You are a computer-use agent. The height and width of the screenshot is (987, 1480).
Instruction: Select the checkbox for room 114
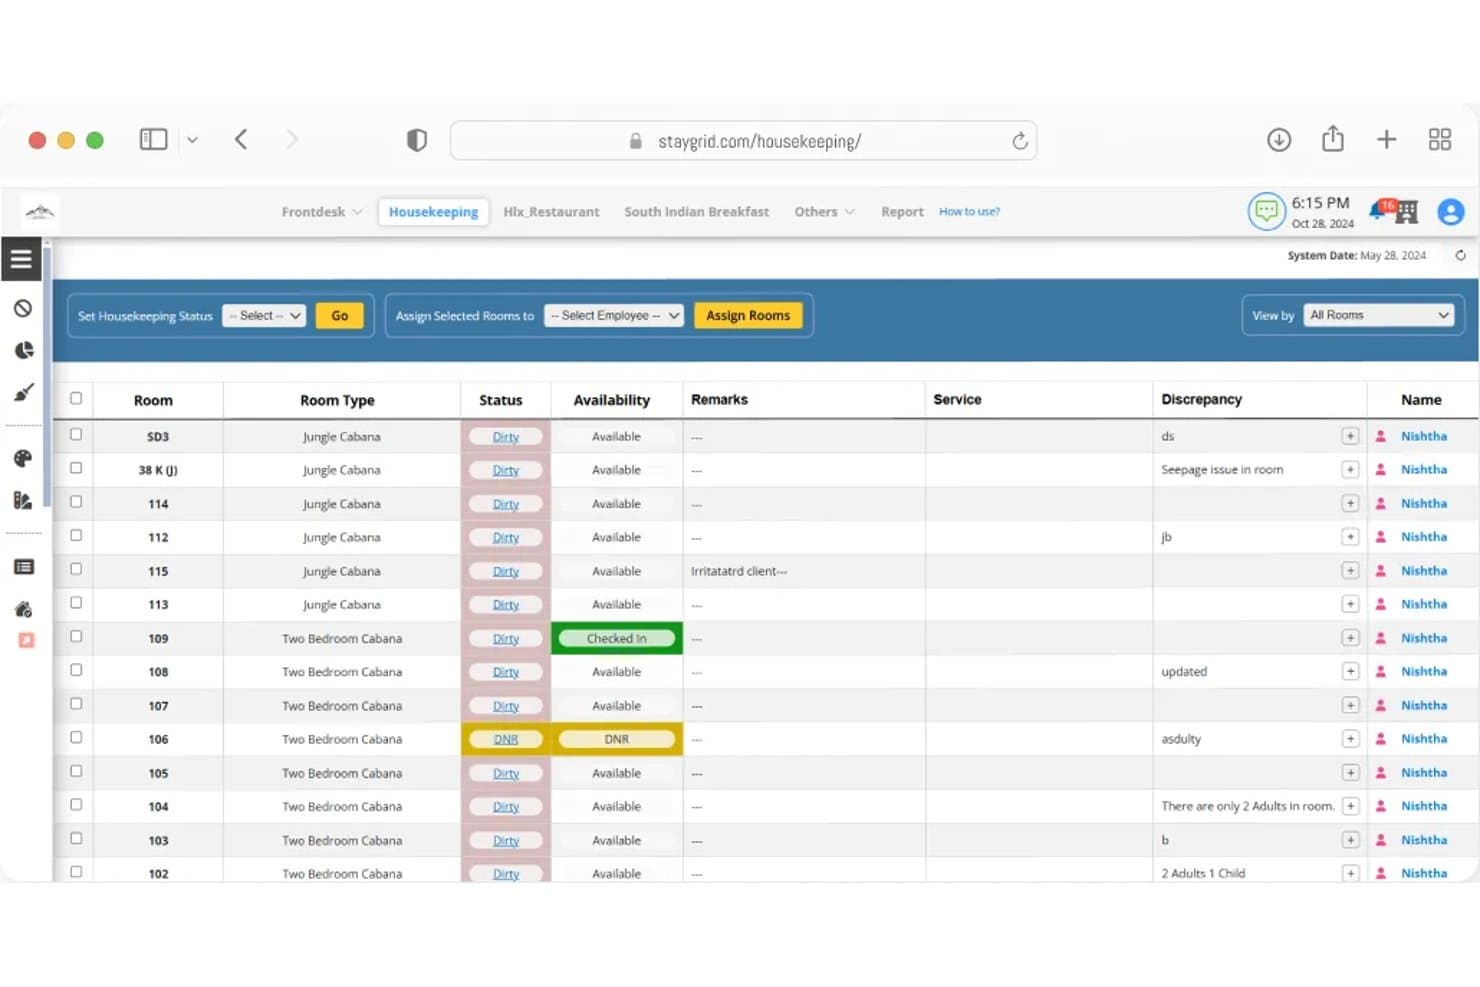(x=76, y=502)
